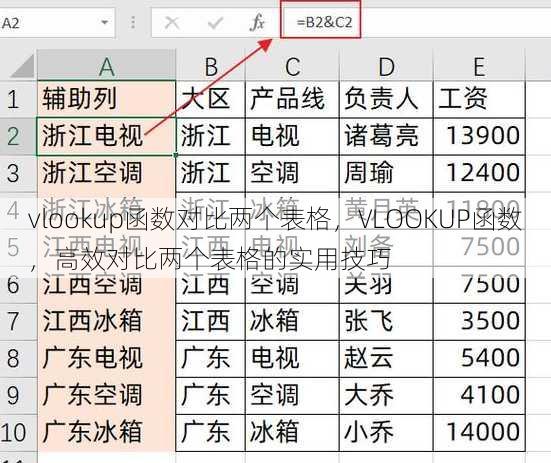
Task: Select row 2 header
Action: [x=18, y=136]
